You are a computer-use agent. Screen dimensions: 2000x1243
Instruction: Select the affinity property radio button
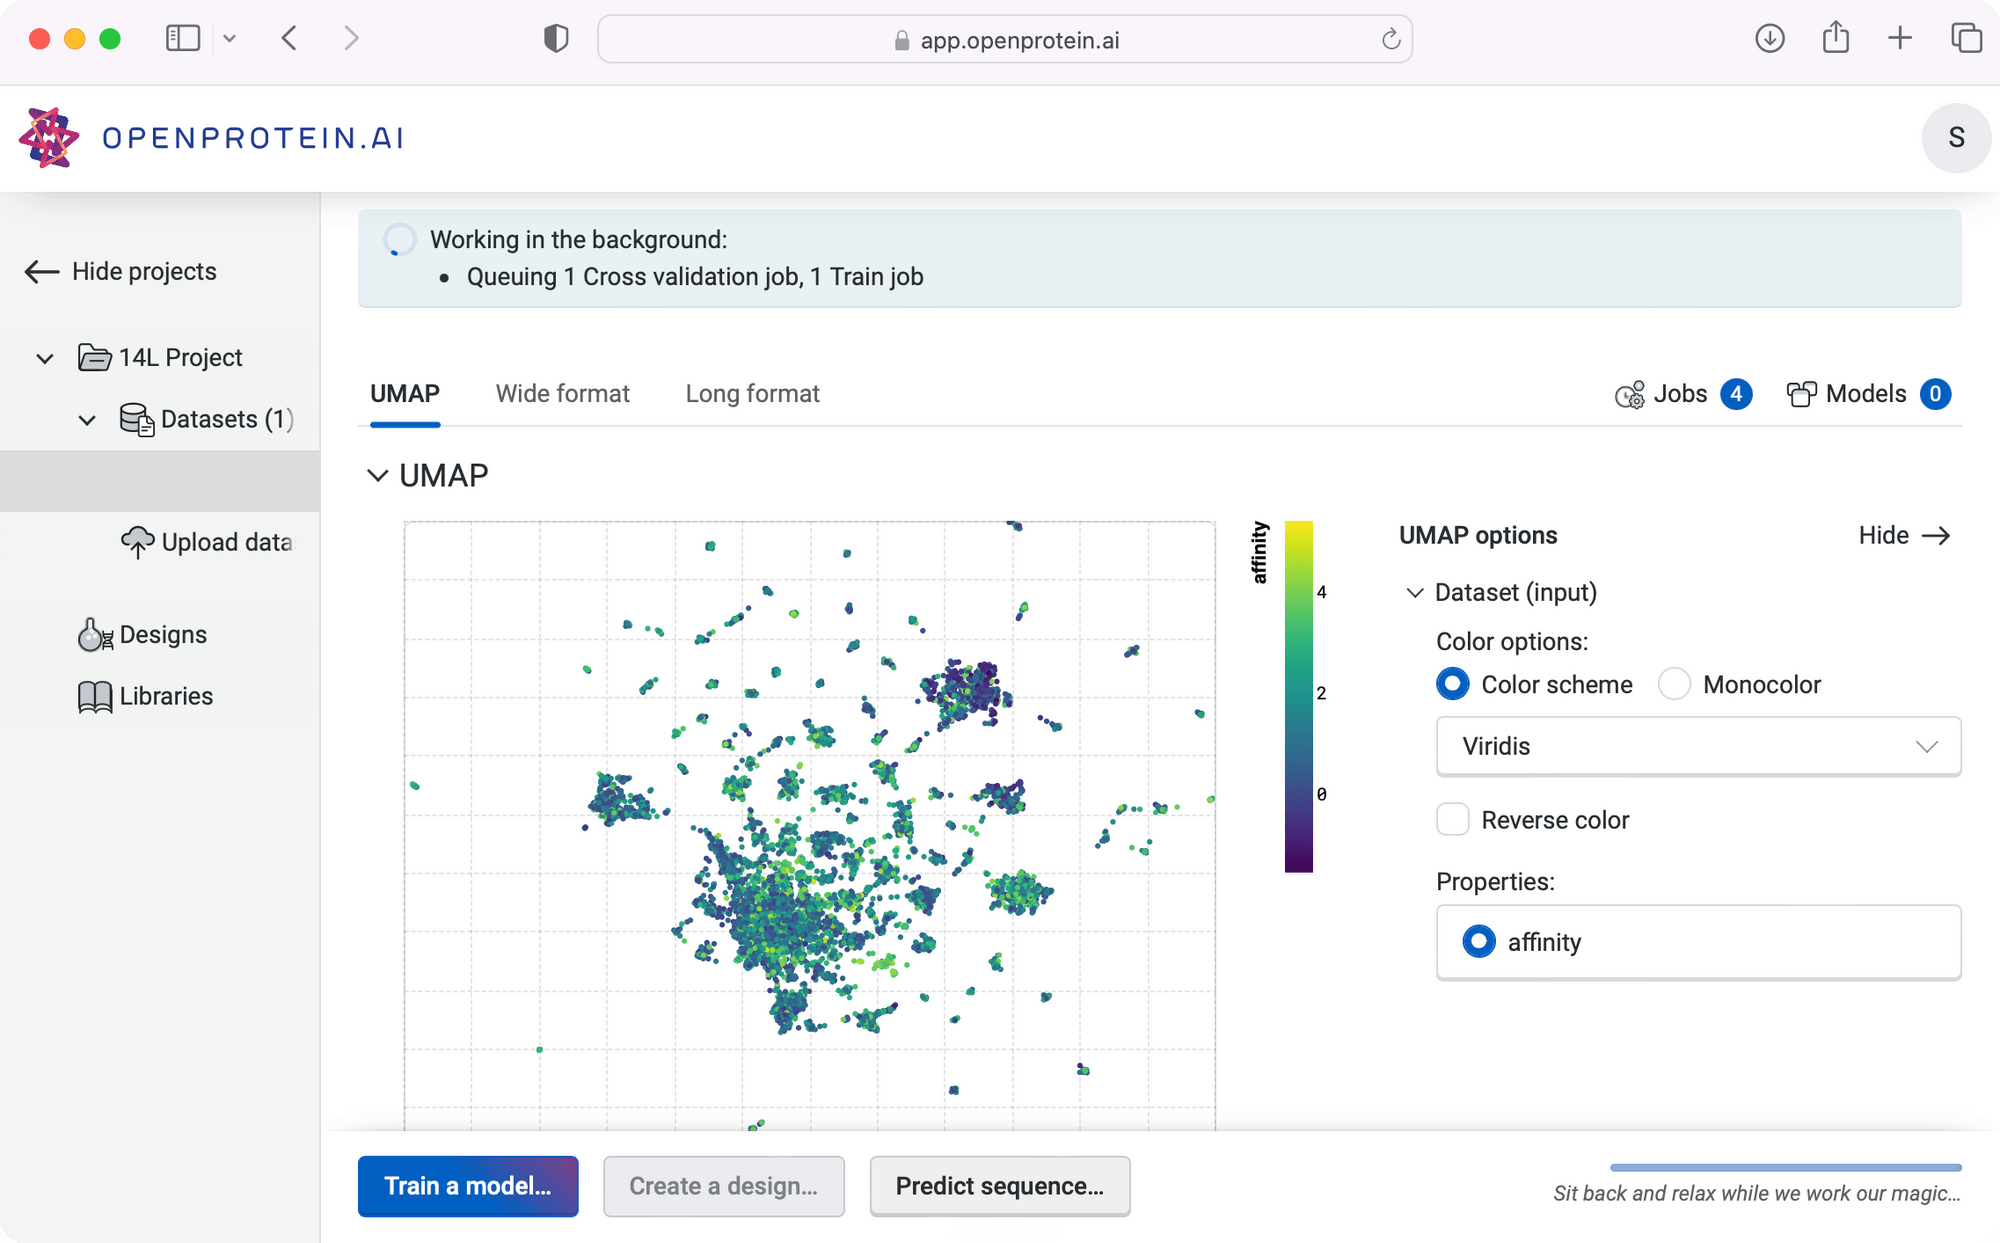click(1479, 941)
